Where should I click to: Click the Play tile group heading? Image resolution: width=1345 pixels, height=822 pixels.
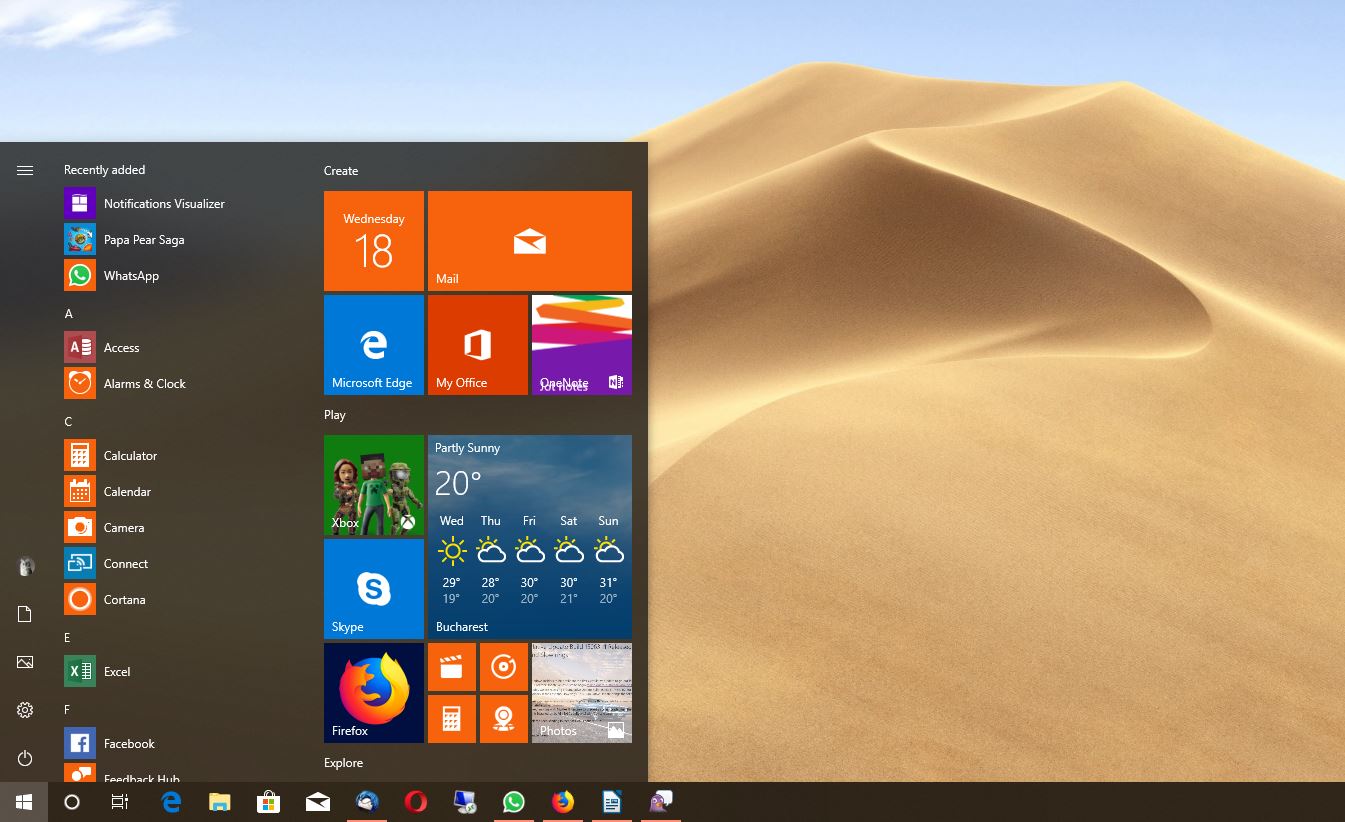335,415
